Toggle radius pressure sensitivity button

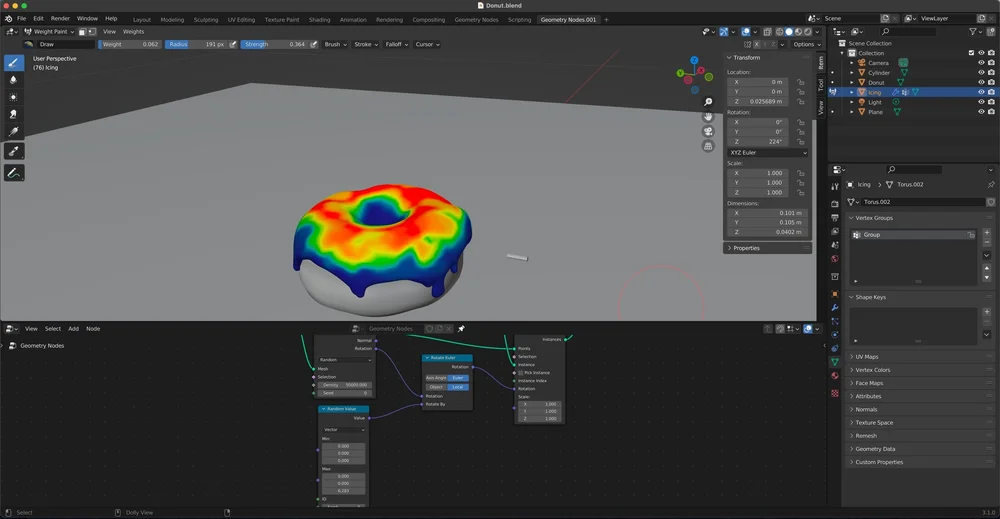(x=233, y=45)
